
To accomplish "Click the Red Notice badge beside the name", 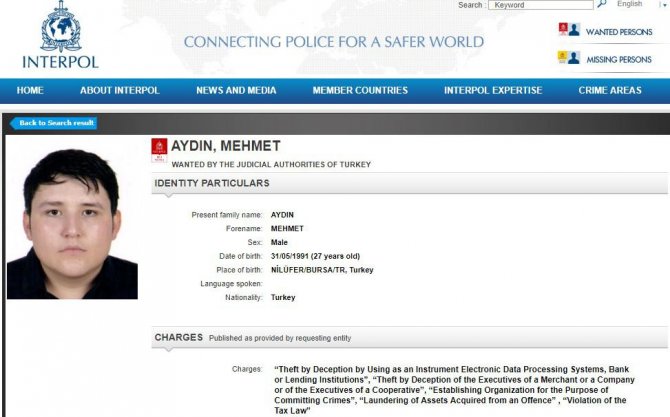I will click(x=158, y=149).
